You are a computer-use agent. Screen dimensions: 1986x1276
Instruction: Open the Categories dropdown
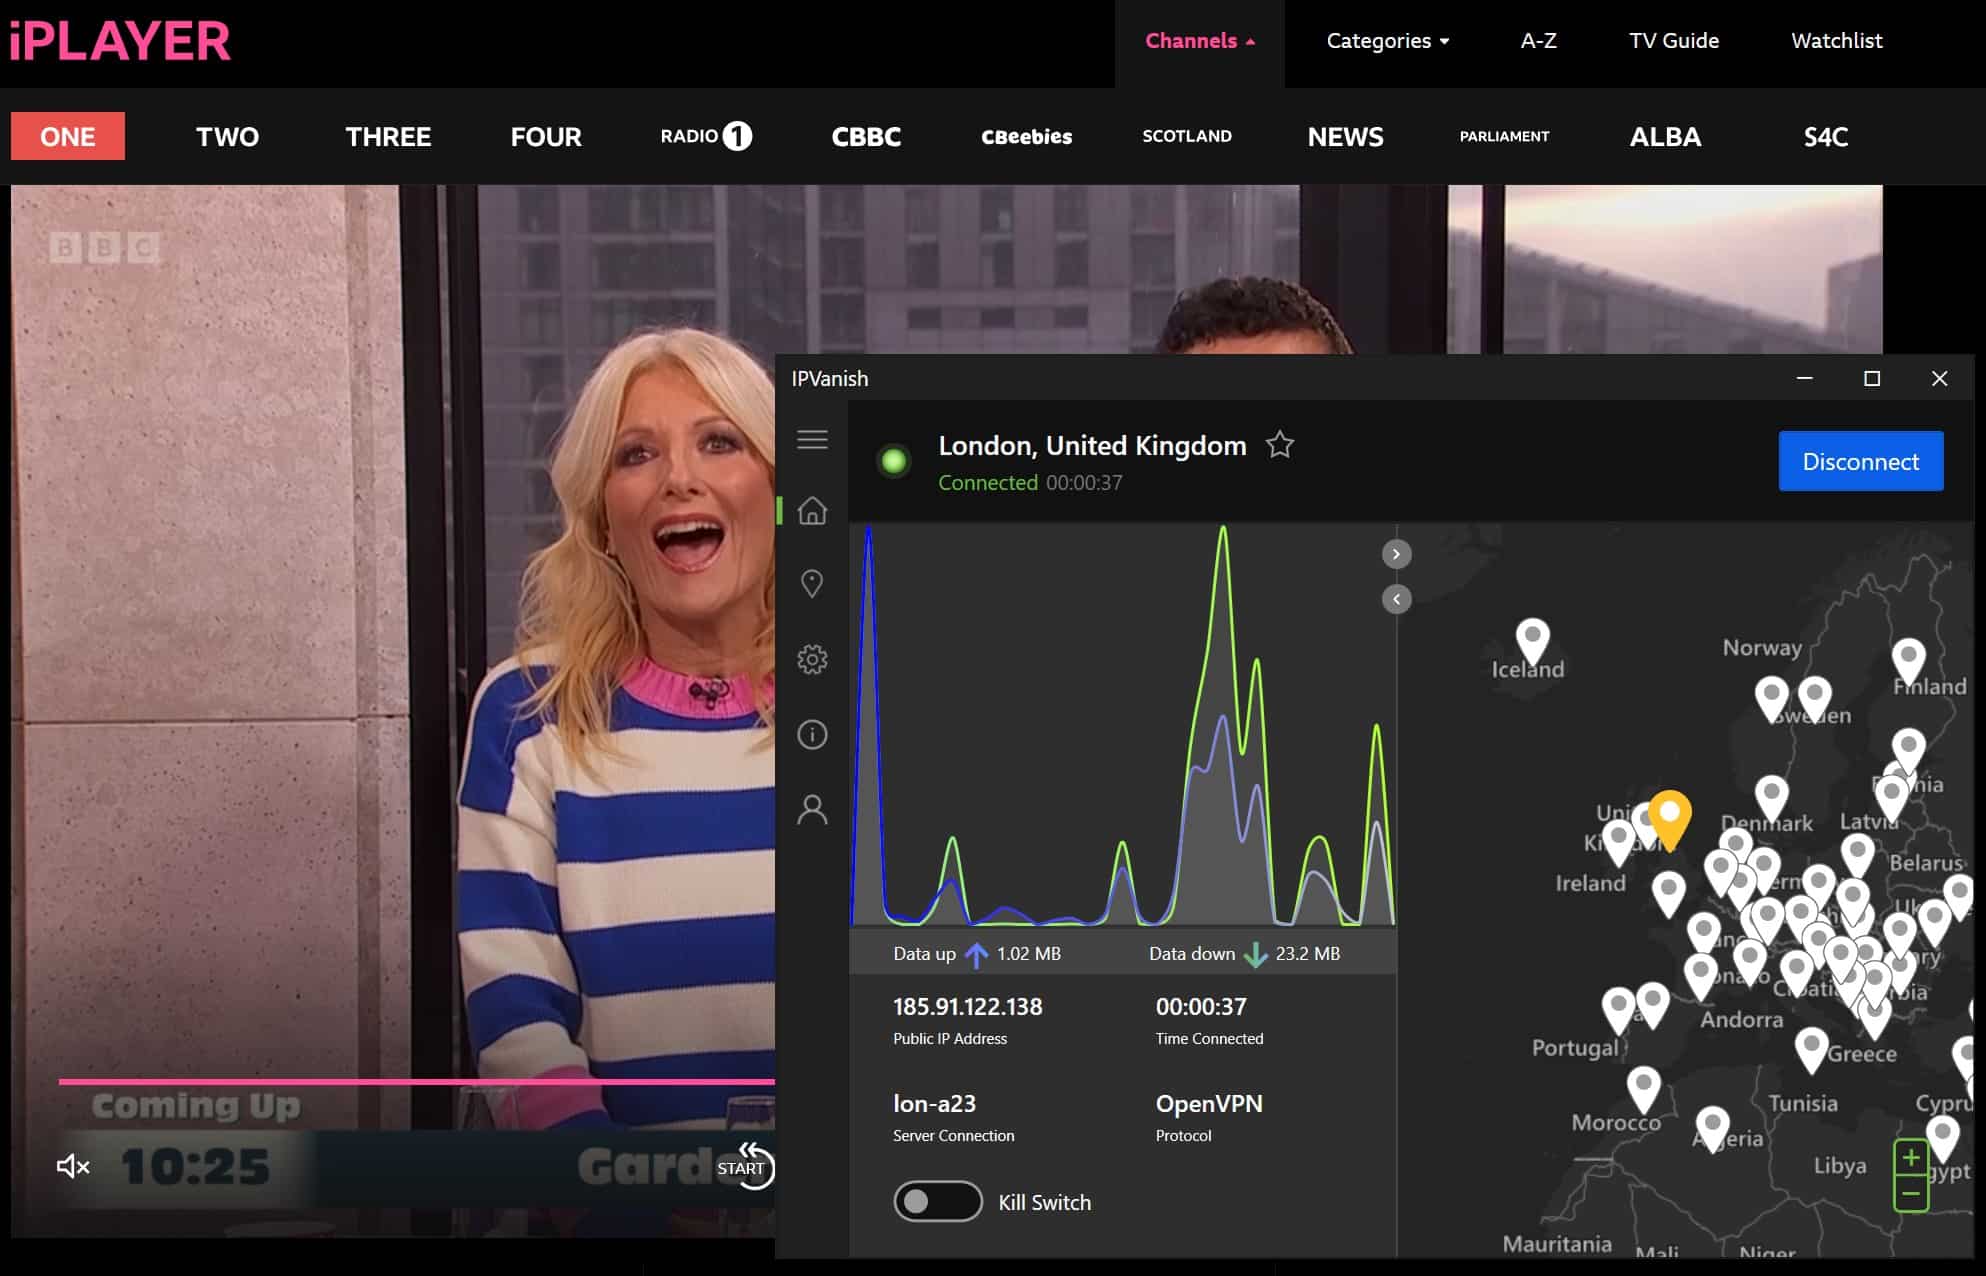tap(1387, 41)
